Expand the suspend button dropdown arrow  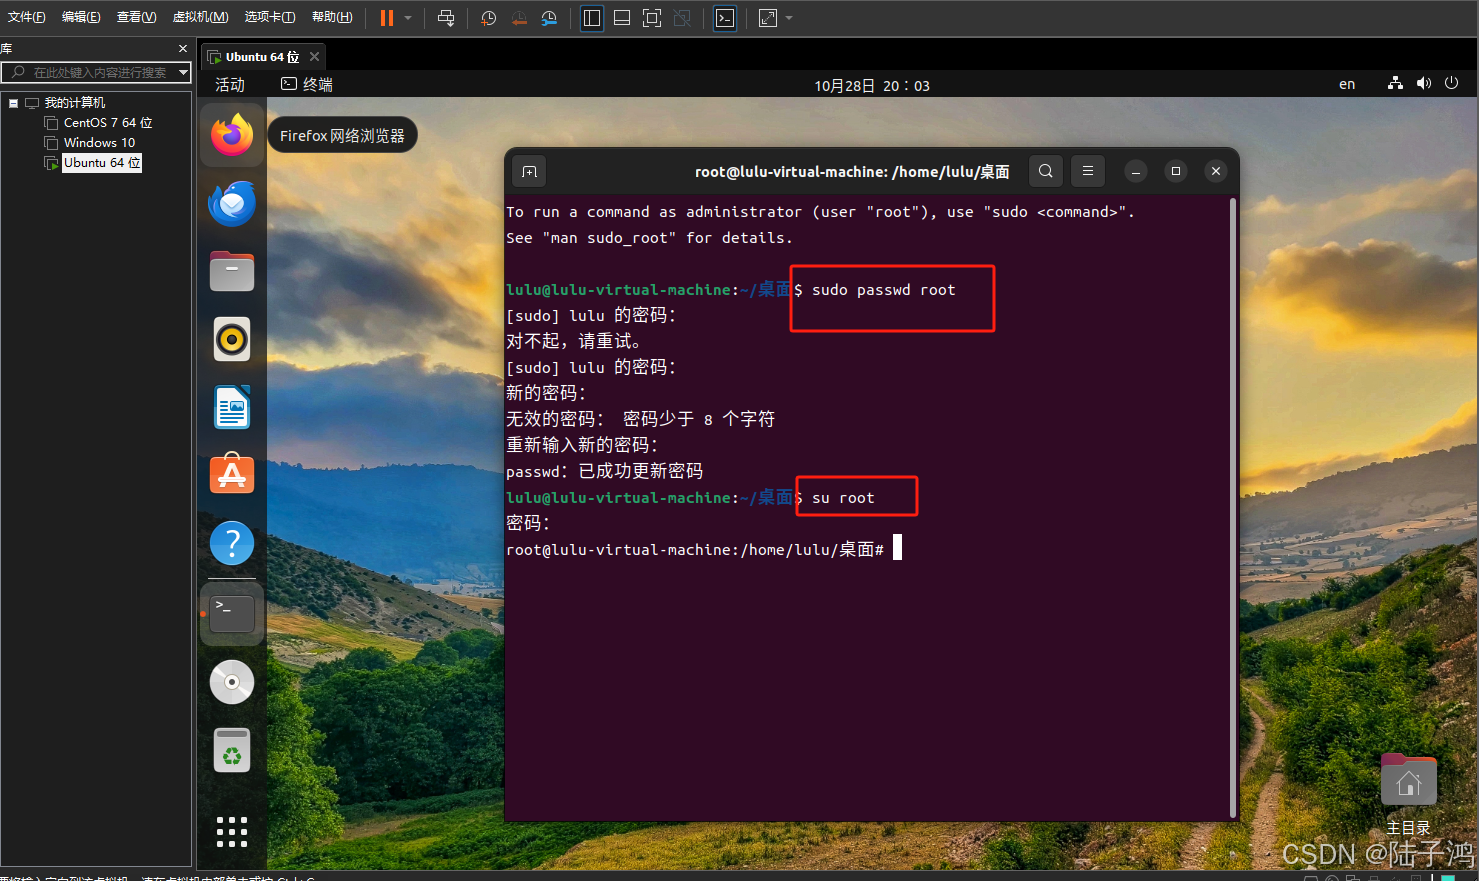tap(406, 17)
